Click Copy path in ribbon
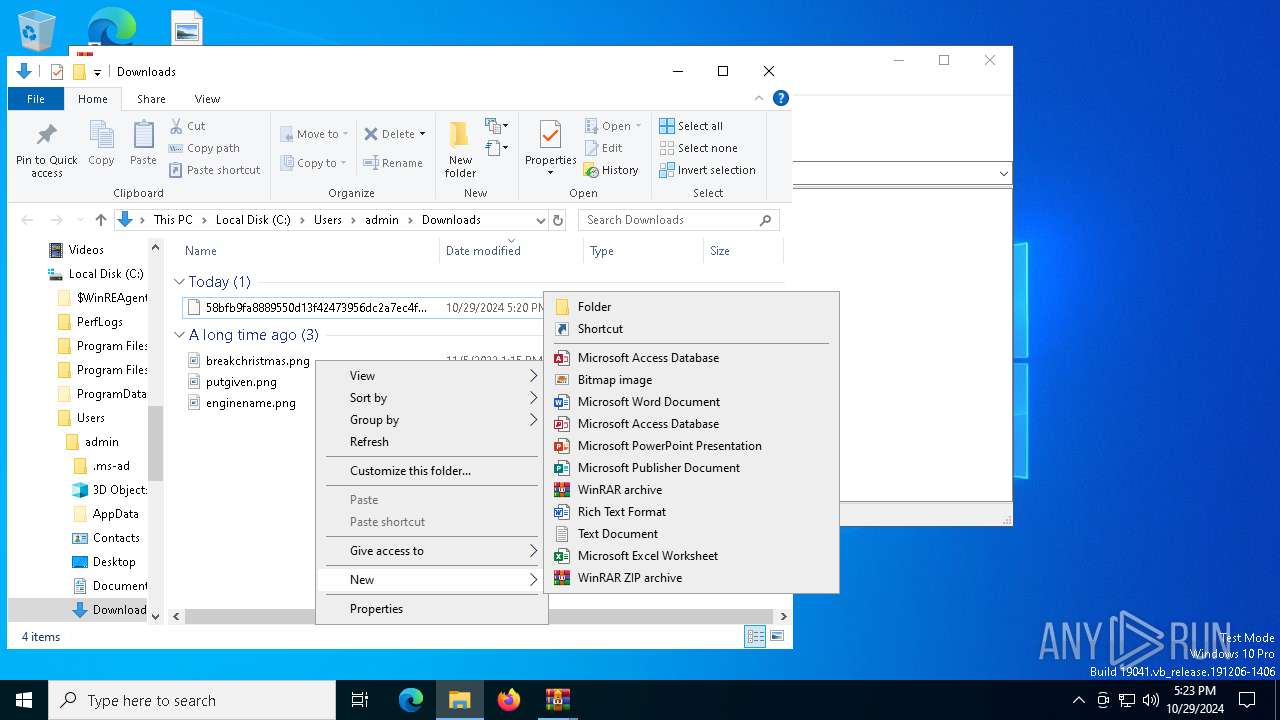The image size is (1280, 720). [x=204, y=148]
